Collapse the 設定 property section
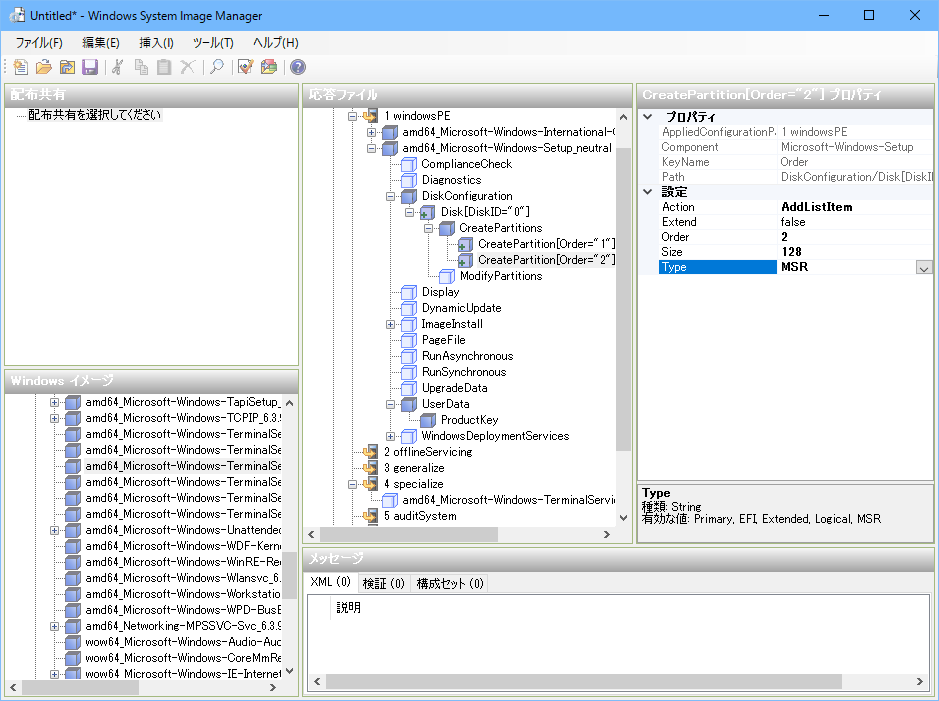The image size is (939, 701). point(647,192)
